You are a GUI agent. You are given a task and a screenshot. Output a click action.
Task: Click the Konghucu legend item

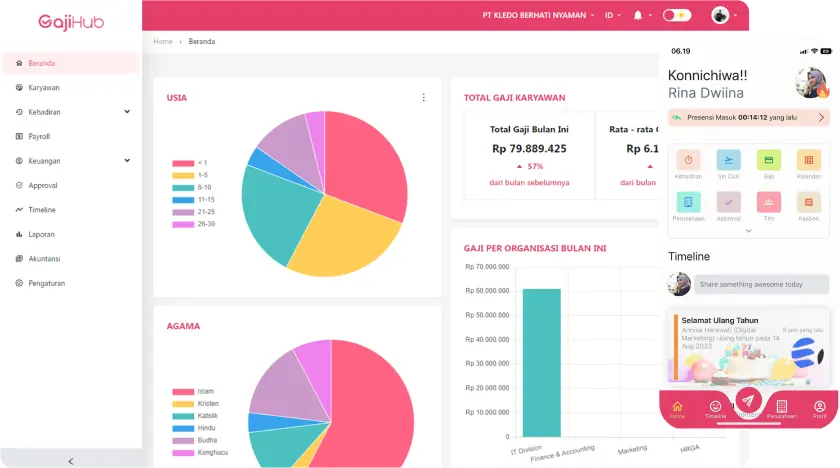point(200,452)
